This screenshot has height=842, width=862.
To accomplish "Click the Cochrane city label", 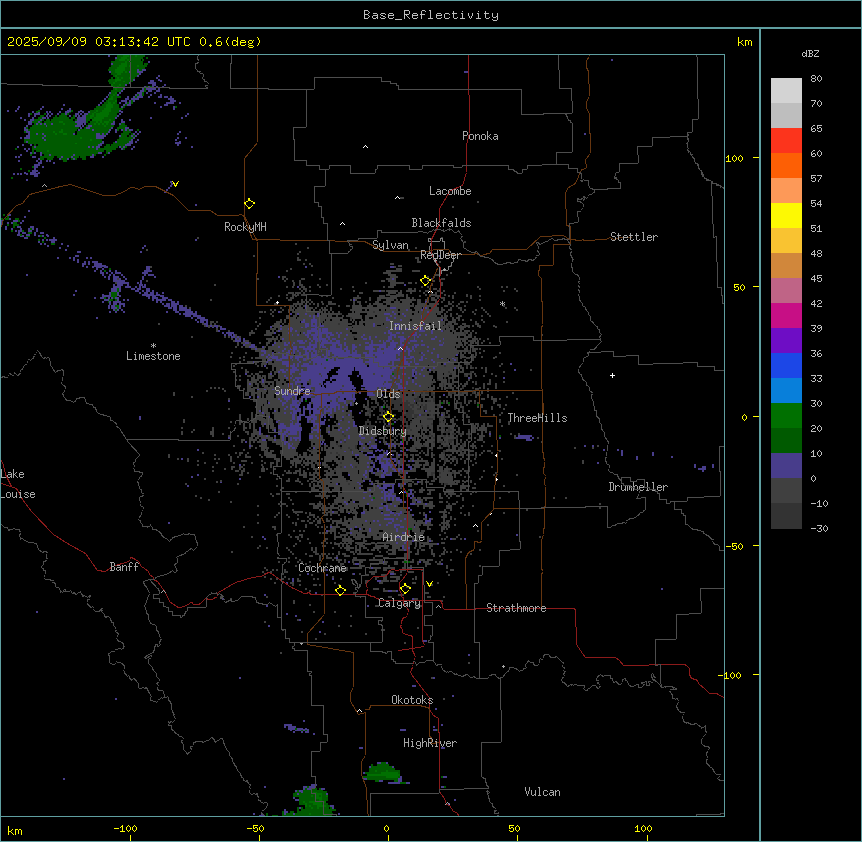I will point(322,568).
